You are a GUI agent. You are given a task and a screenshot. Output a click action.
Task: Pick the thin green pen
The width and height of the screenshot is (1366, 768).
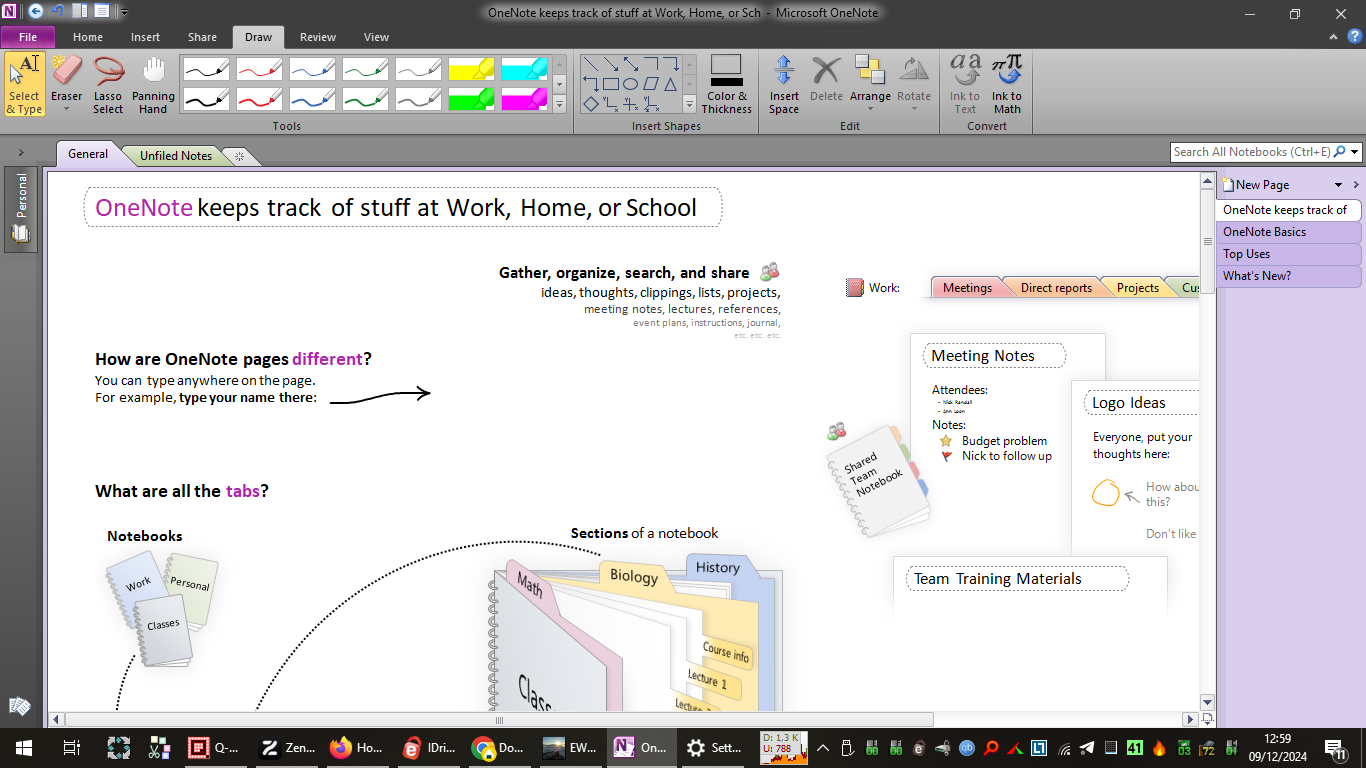pos(365,69)
